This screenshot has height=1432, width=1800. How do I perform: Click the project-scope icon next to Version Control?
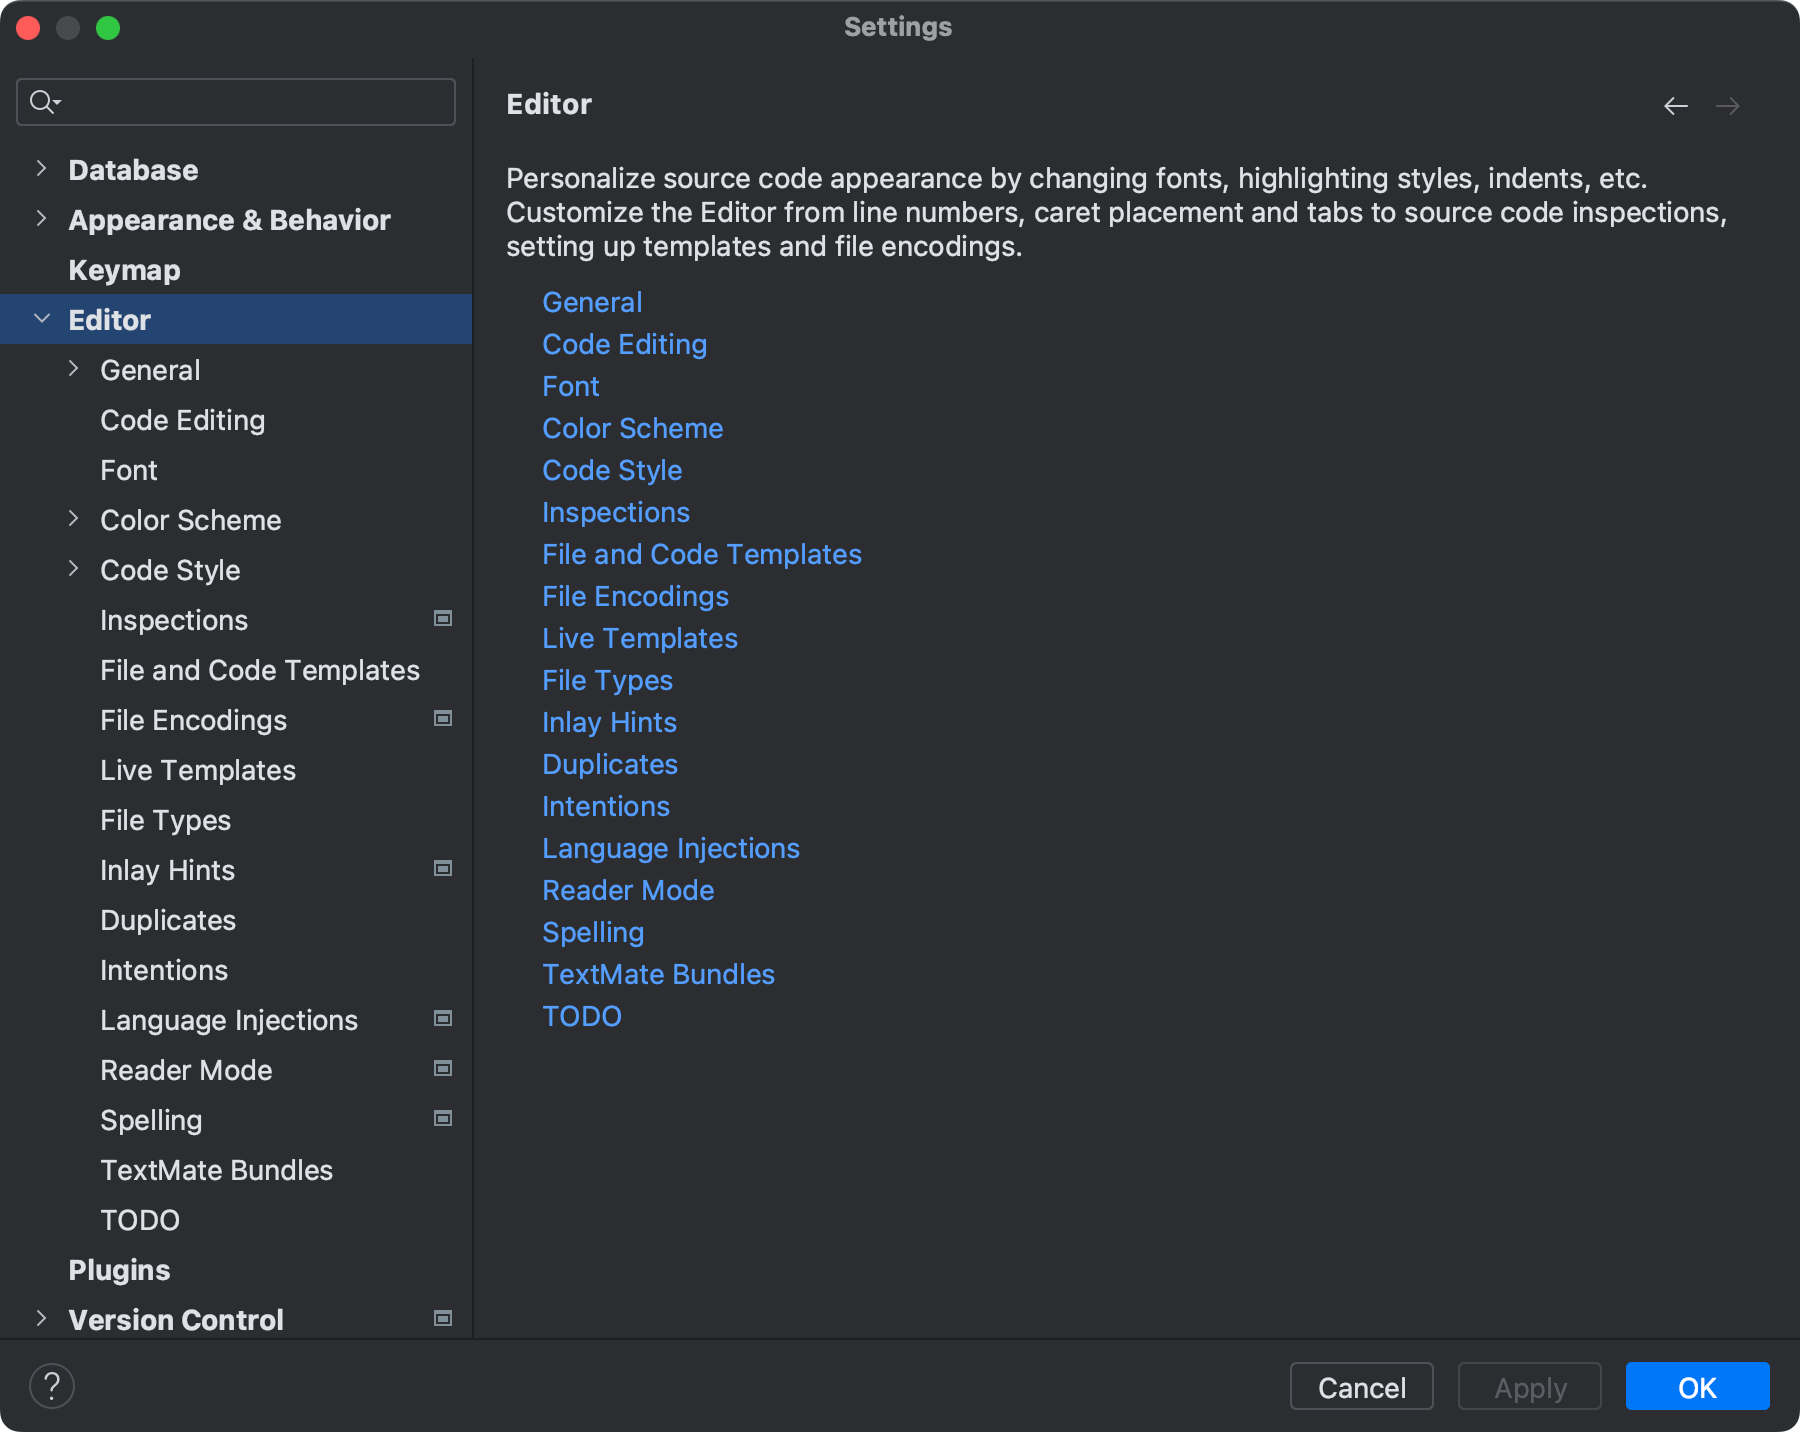pyautogui.click(x=442, y=1319)
